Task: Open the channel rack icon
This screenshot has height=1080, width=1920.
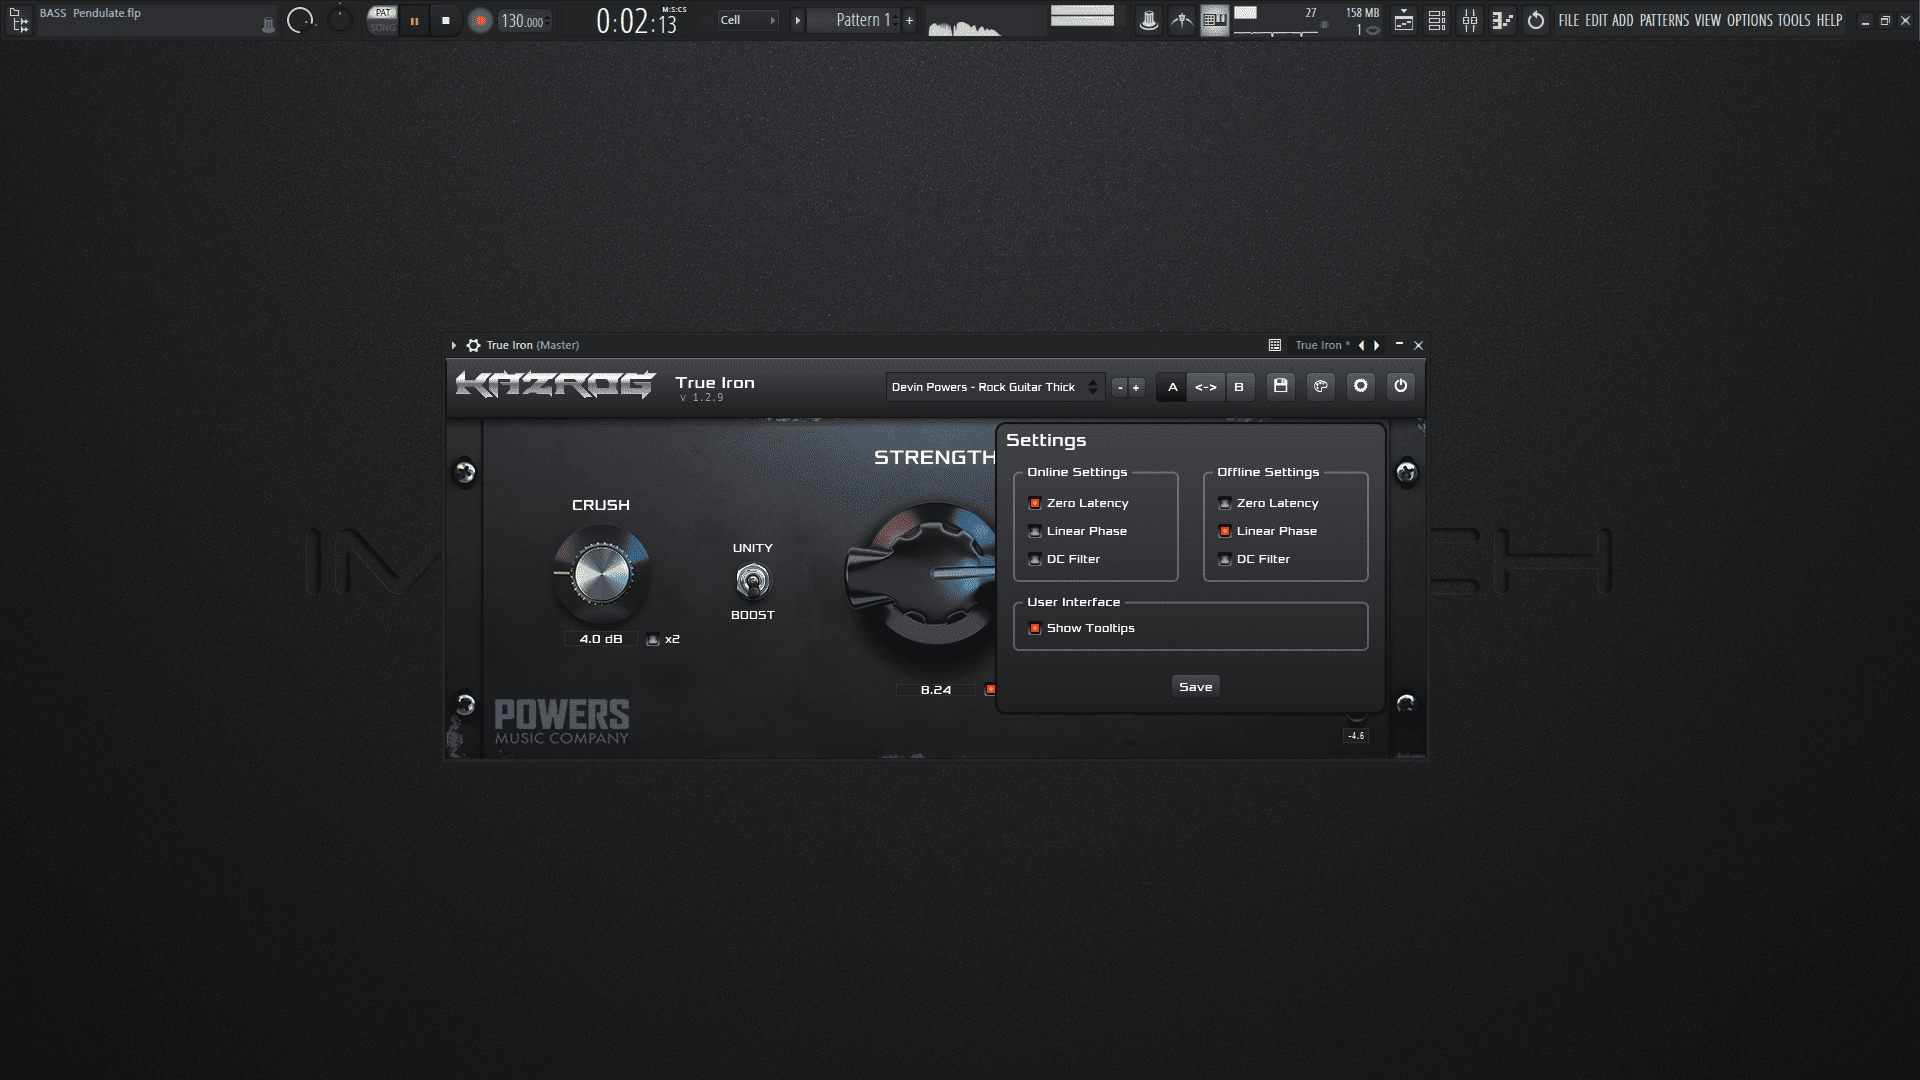Action: pos(1437,20)
